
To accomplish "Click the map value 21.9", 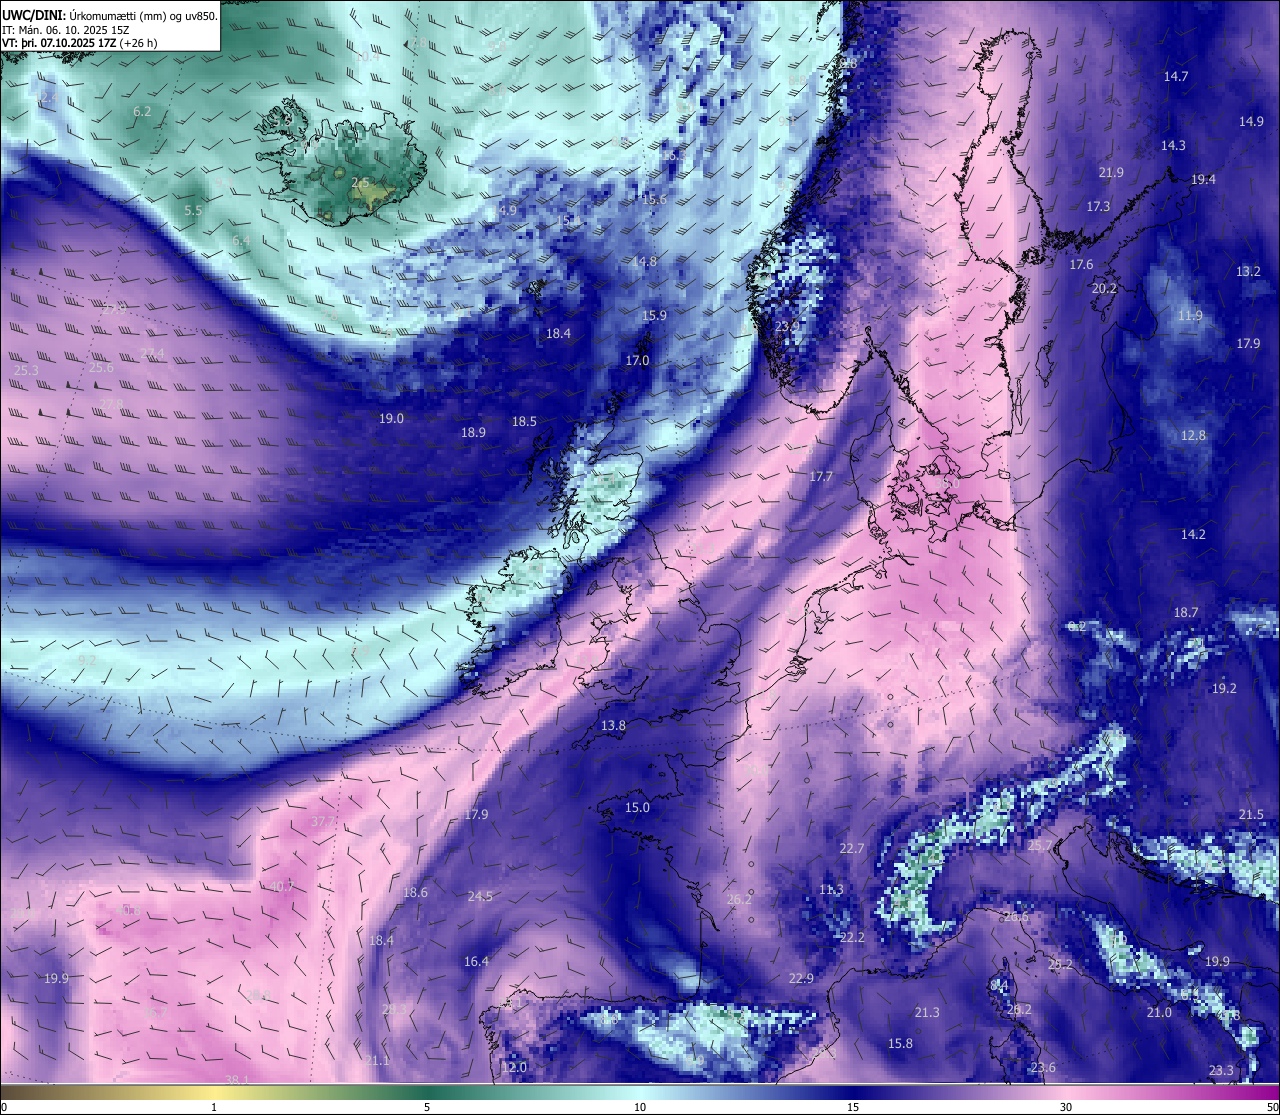I will tap(1111, 172).
